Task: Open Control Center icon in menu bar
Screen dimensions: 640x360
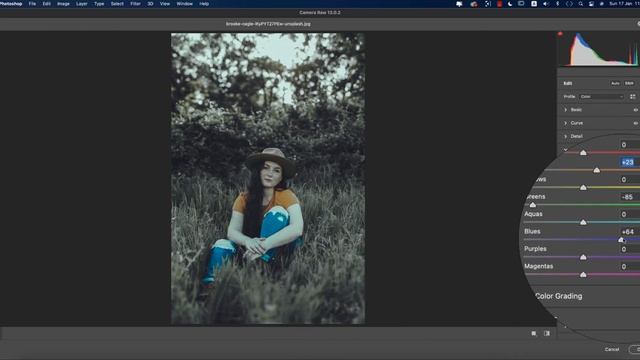Action: pyautogui.click(x=591, y=4)
